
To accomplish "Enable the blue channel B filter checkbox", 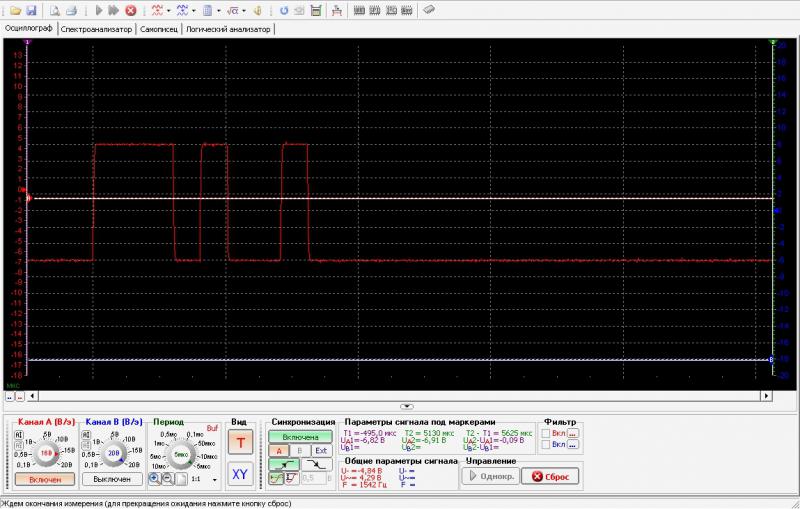I will 547,446.
